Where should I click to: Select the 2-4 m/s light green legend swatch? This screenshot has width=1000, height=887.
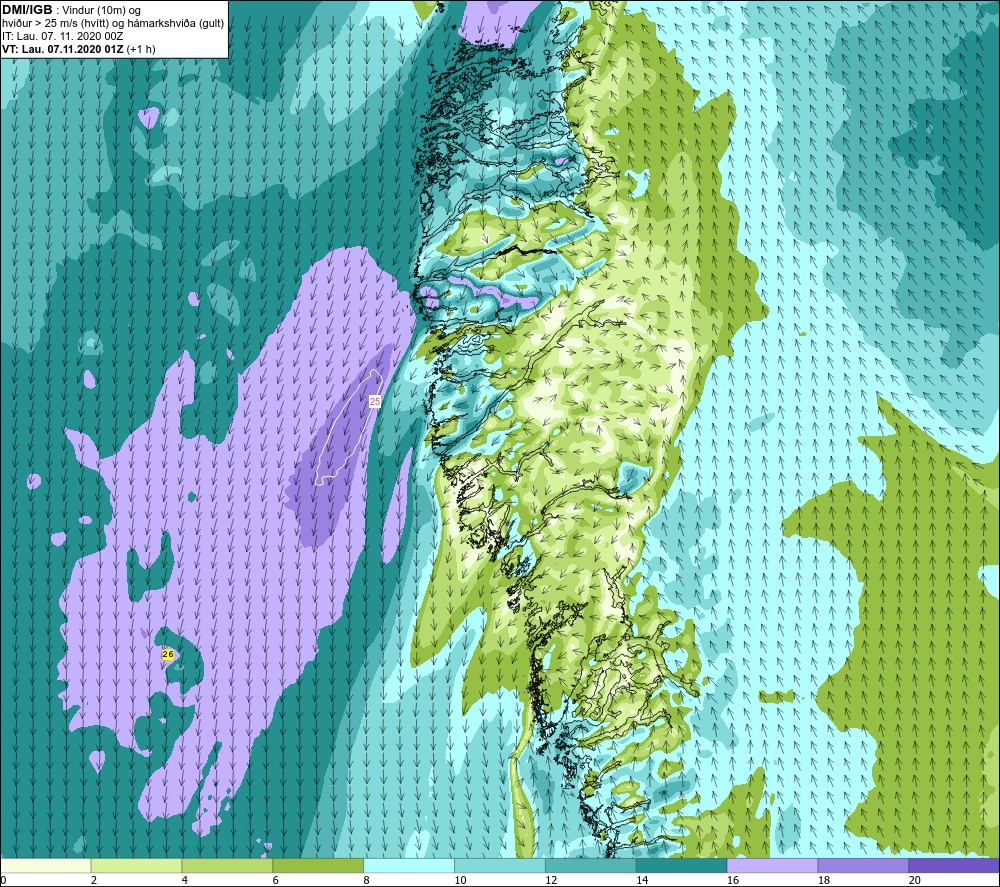(136, 865)
